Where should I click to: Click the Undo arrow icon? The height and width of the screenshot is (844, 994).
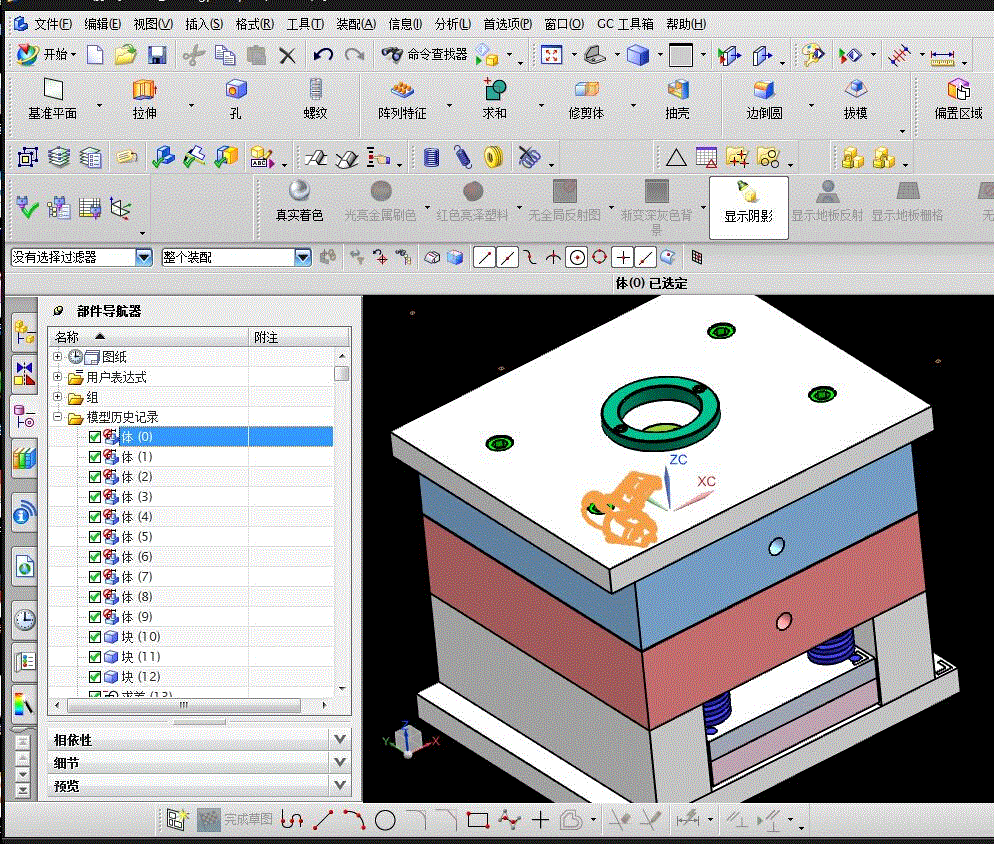(x=323, y=55)
